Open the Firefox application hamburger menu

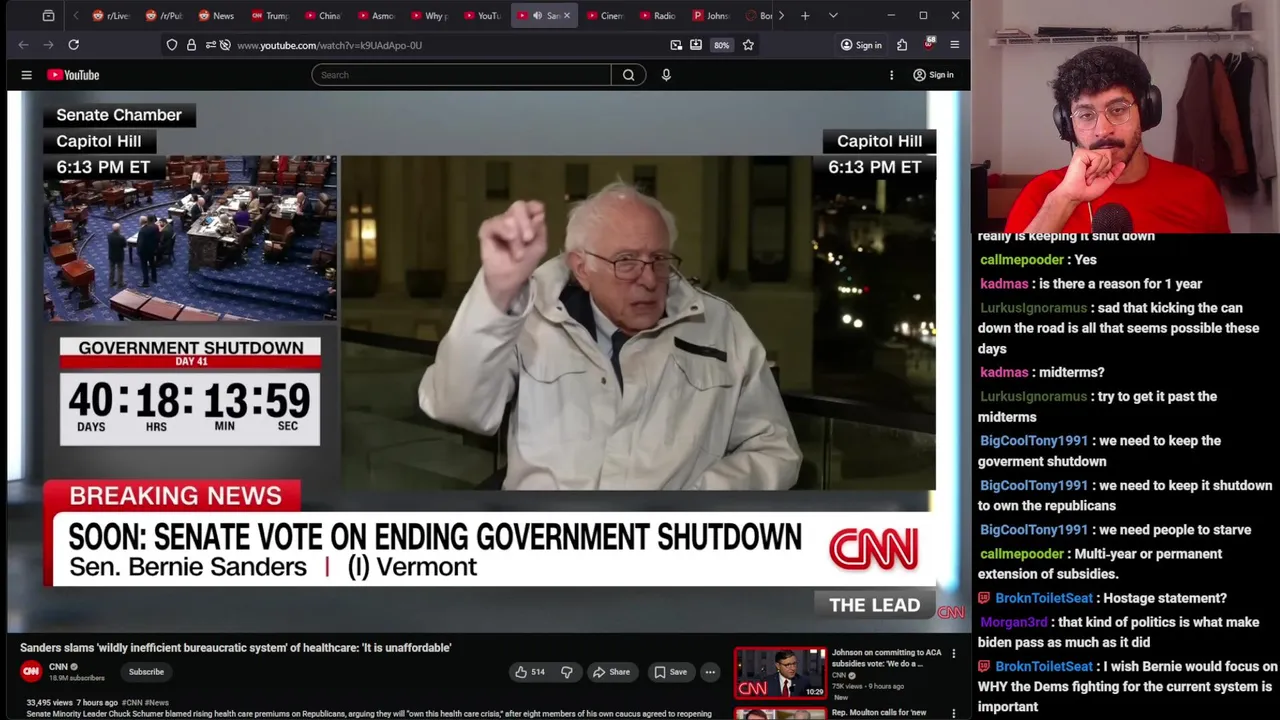coord(954,45)
